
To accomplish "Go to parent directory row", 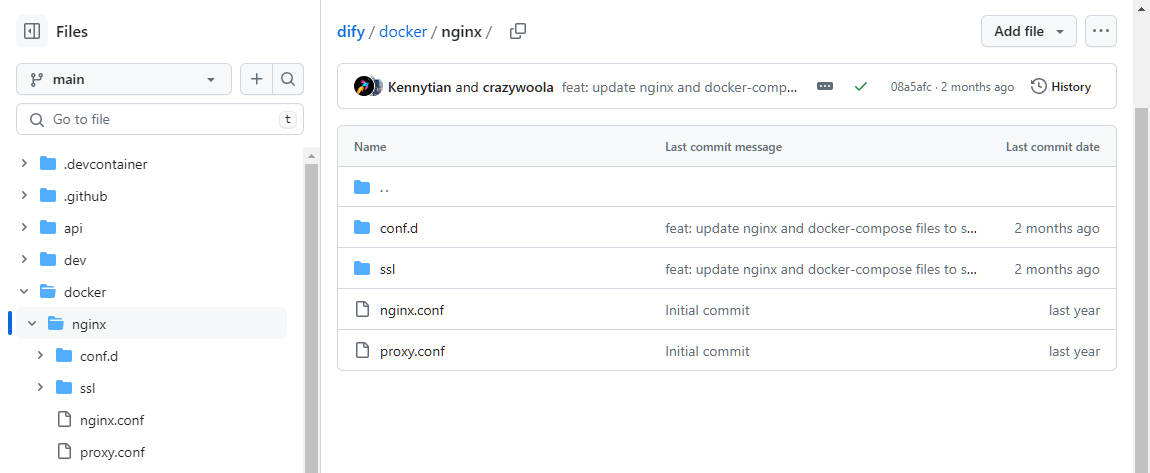I will coord(727,187).
